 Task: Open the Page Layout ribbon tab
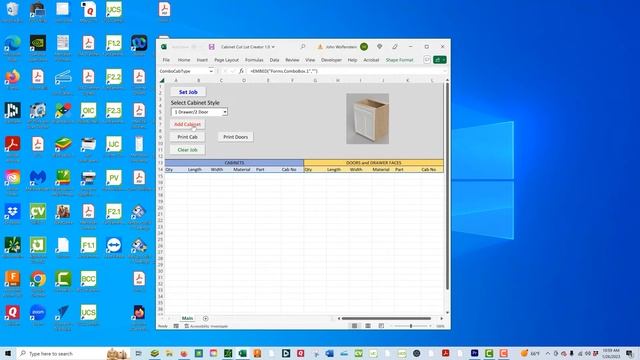[227, 60]
